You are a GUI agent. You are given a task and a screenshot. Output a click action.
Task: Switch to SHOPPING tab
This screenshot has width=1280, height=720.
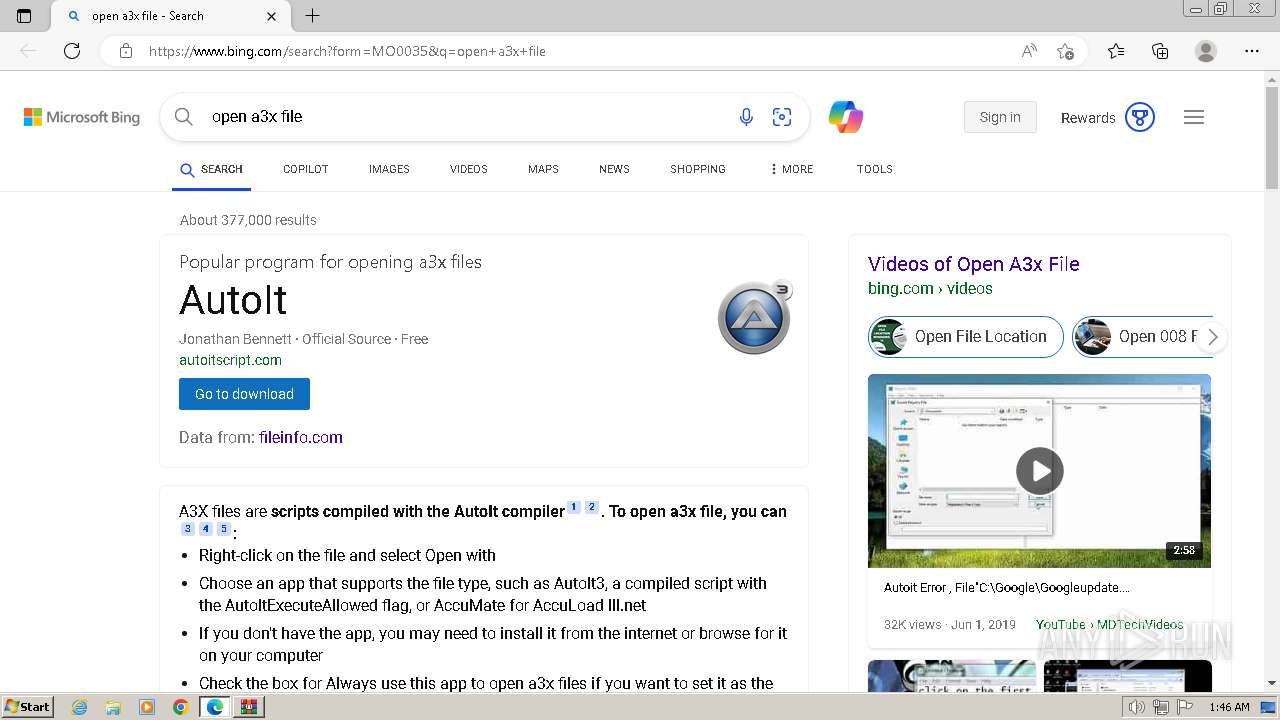pyautogui.click(x=698, y=169)
